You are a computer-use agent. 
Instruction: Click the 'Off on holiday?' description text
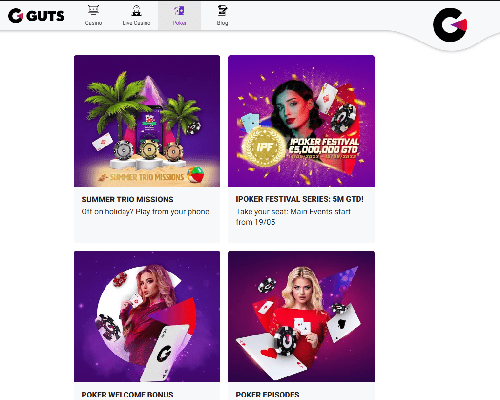coord(145,212)
